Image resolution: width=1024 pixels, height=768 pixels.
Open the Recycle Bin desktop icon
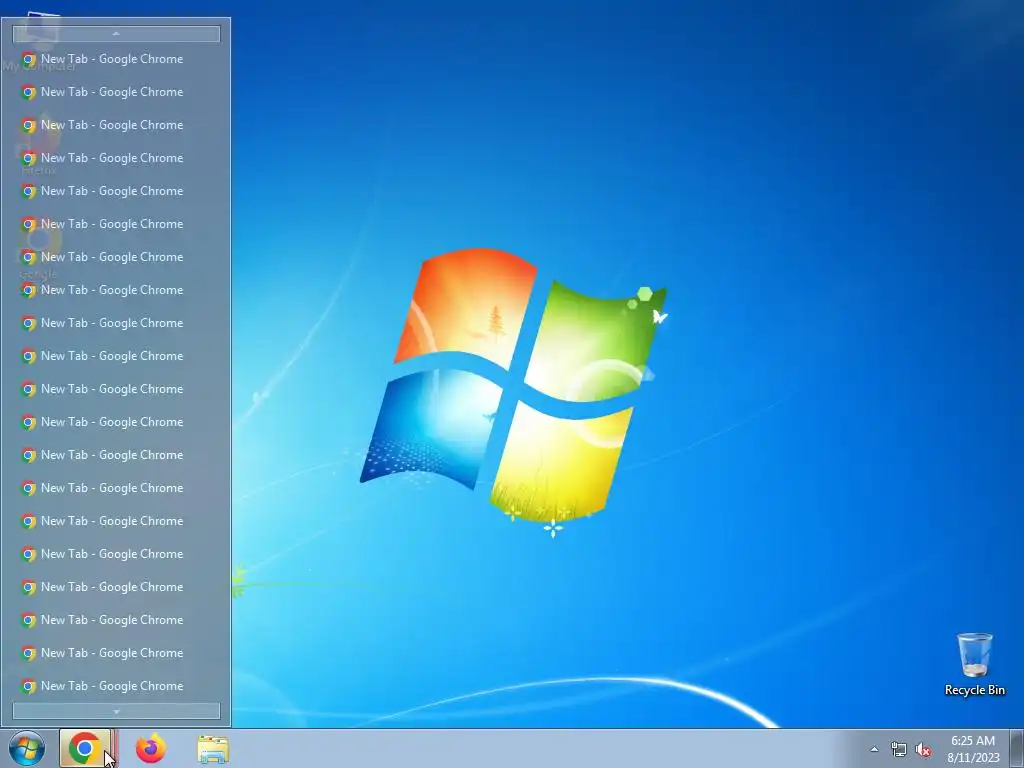(x=974, y=664)
